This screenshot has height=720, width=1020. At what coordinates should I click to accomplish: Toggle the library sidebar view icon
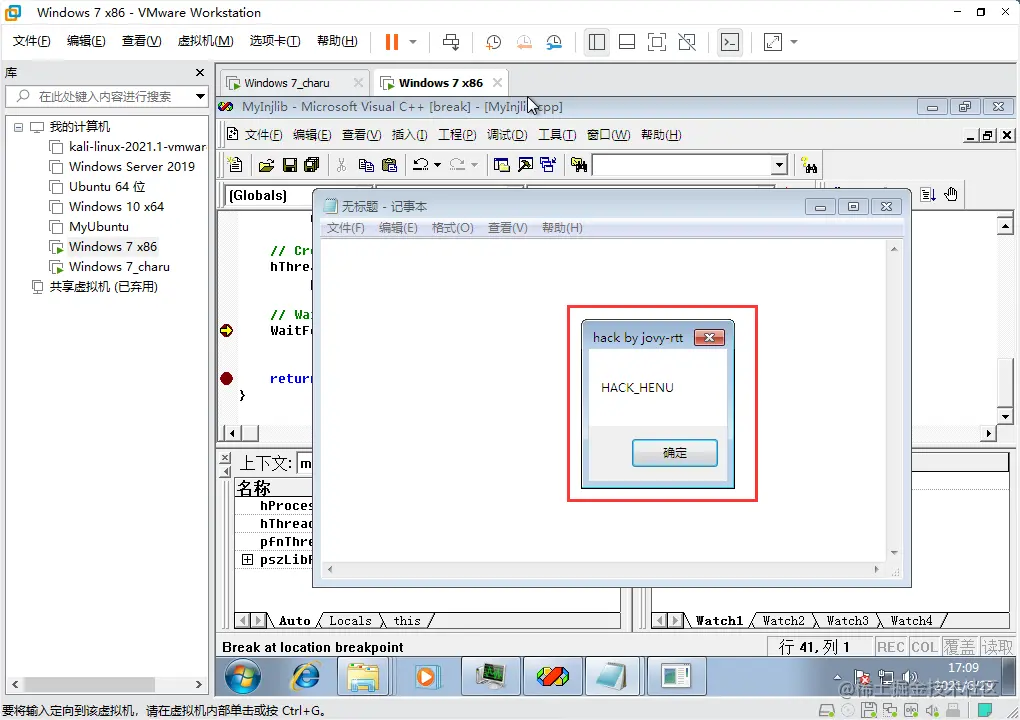click(597, 42)
